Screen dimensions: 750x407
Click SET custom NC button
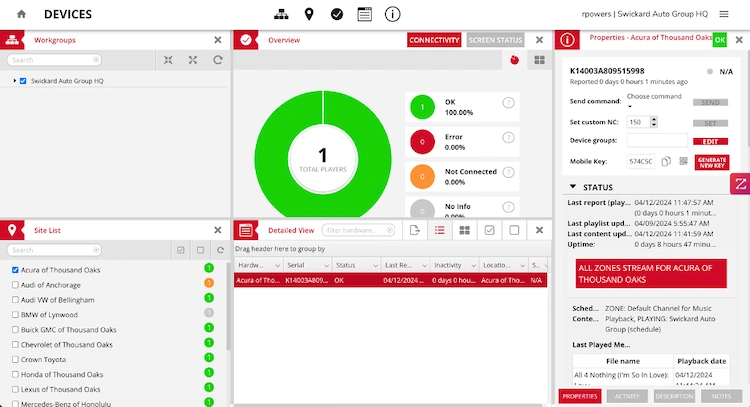click(710, 123)
